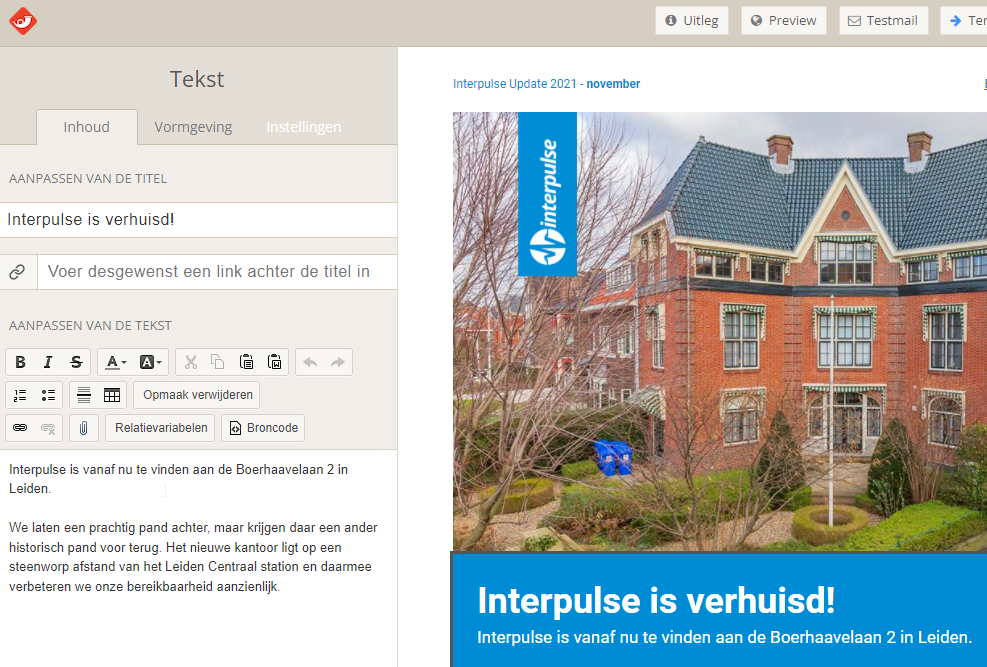Open the text color dropdown

(x=115, y=362)
